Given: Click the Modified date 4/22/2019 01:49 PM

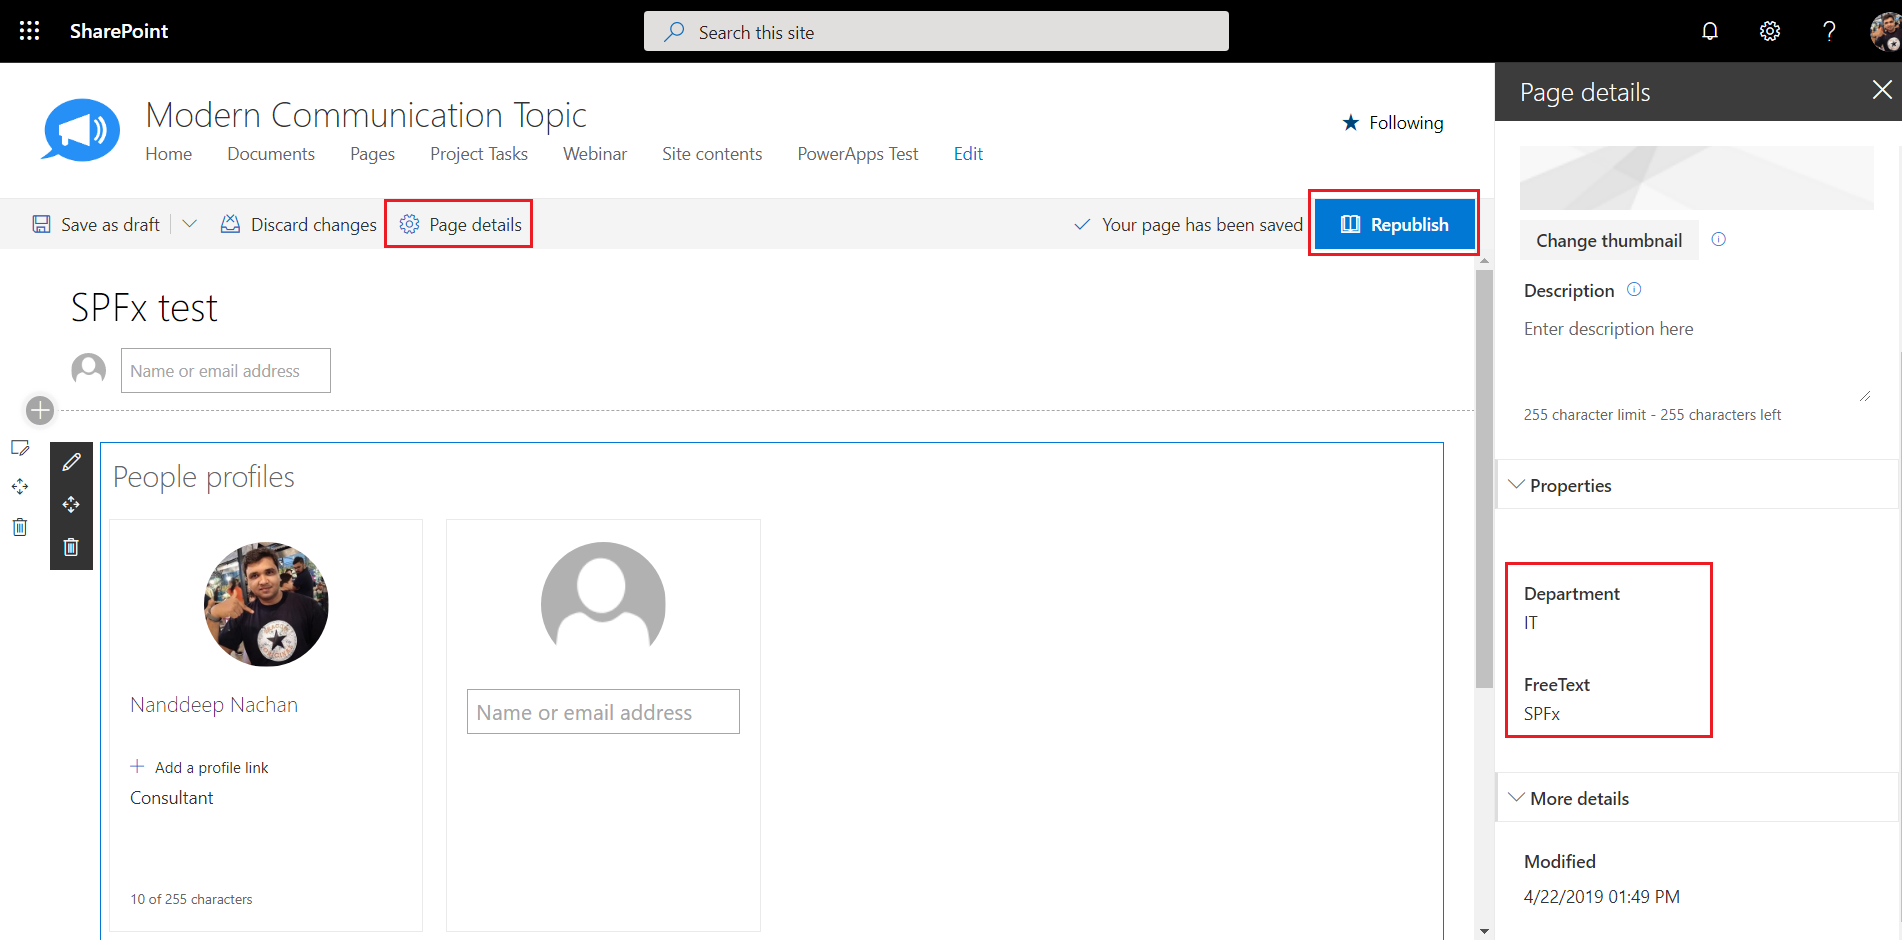Looking at the screenshot, I should [1602, 897].
